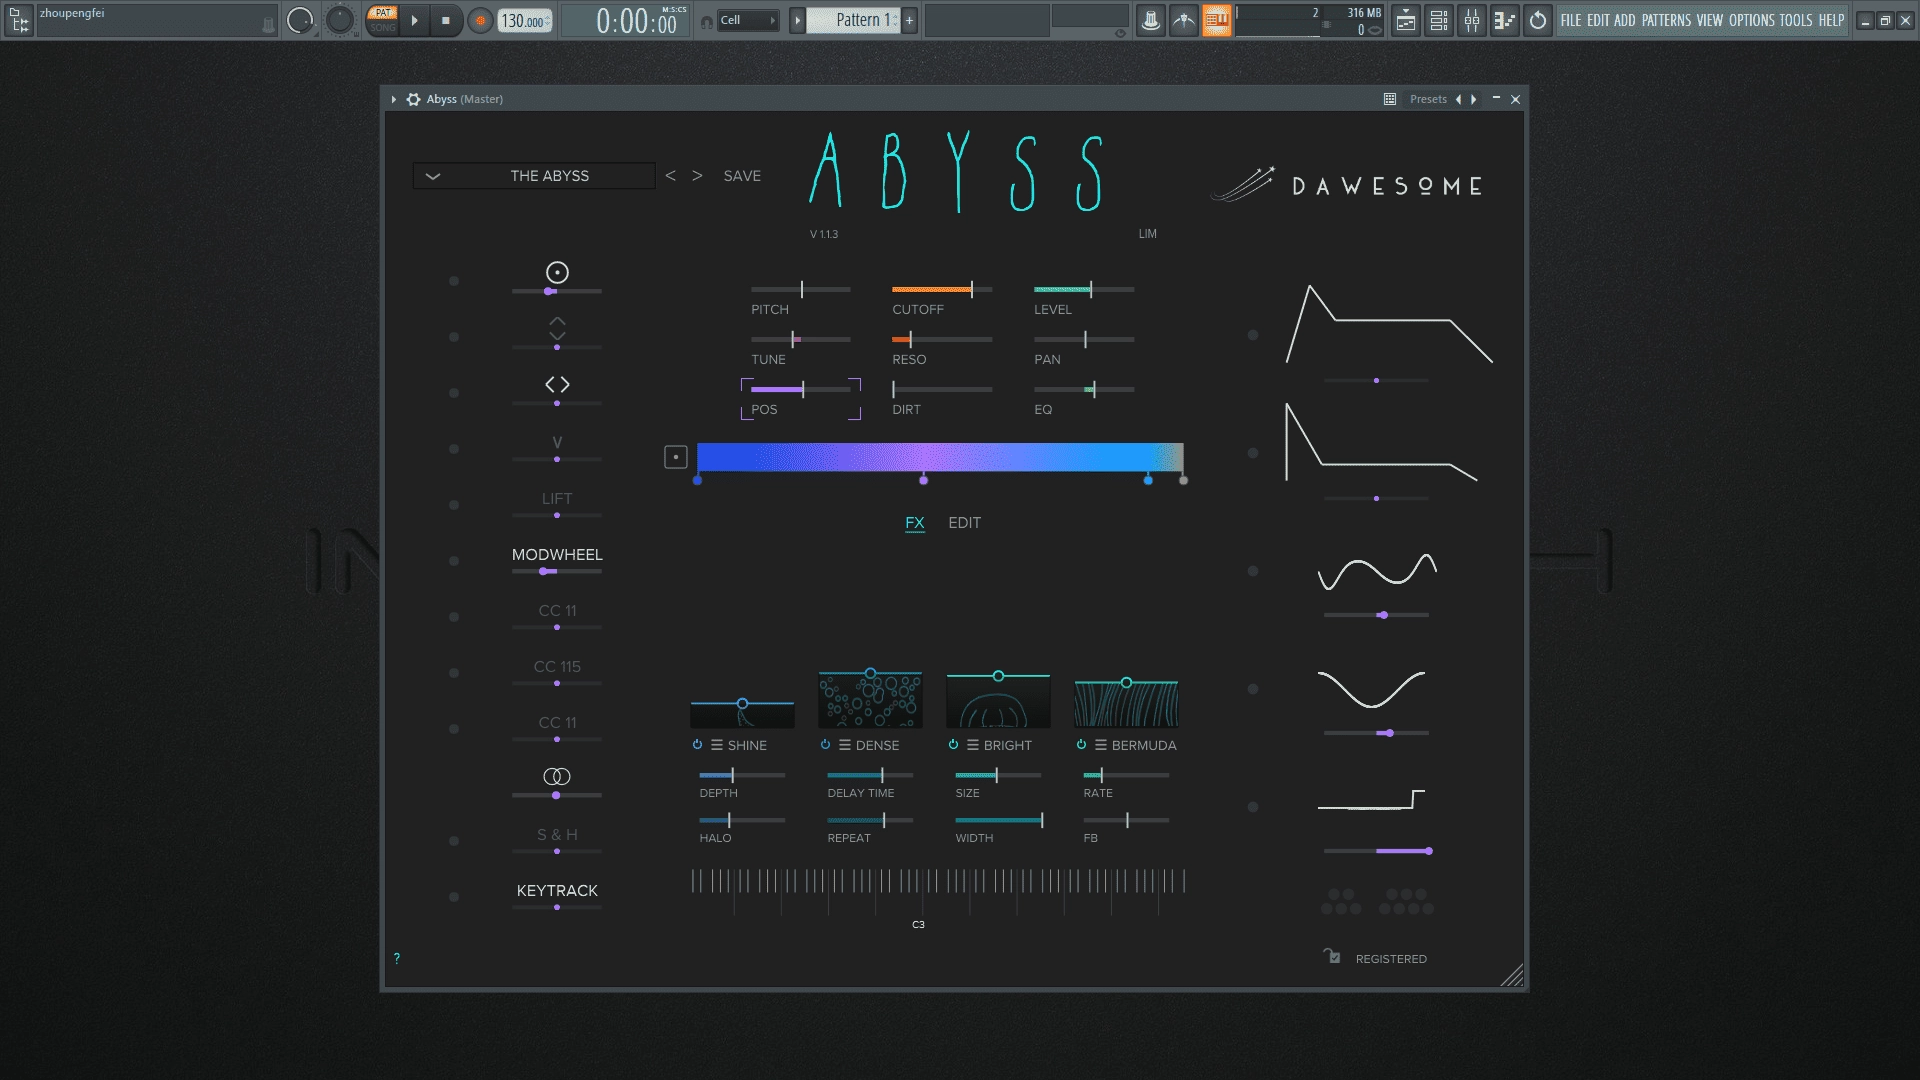1920x1080 pixels.
Task: Click the target circle modulator icon
Action: 557,272
